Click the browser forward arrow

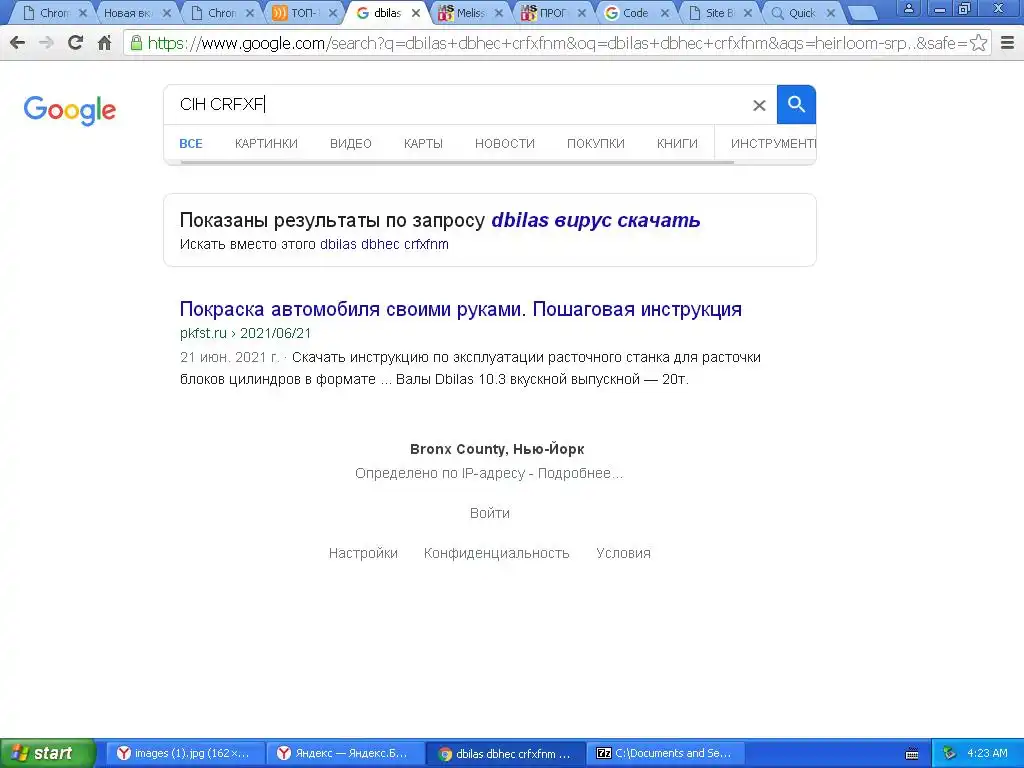click(x=46, y=43)
